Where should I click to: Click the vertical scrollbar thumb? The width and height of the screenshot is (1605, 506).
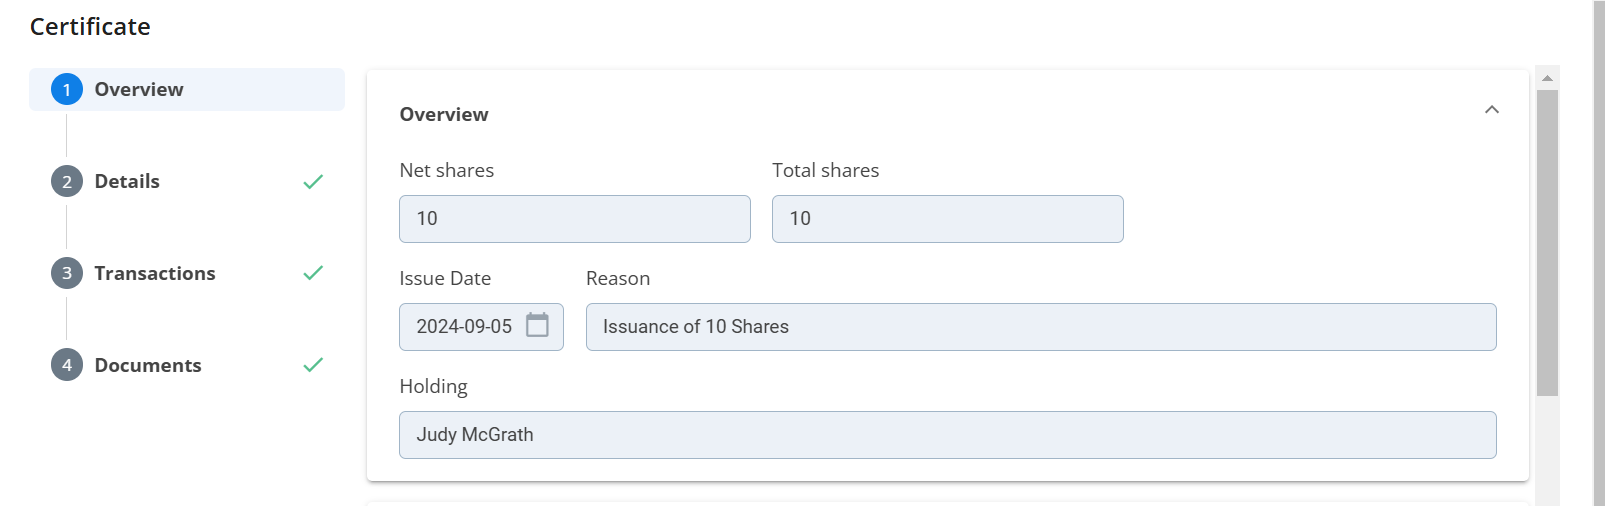pos(1547,242)
